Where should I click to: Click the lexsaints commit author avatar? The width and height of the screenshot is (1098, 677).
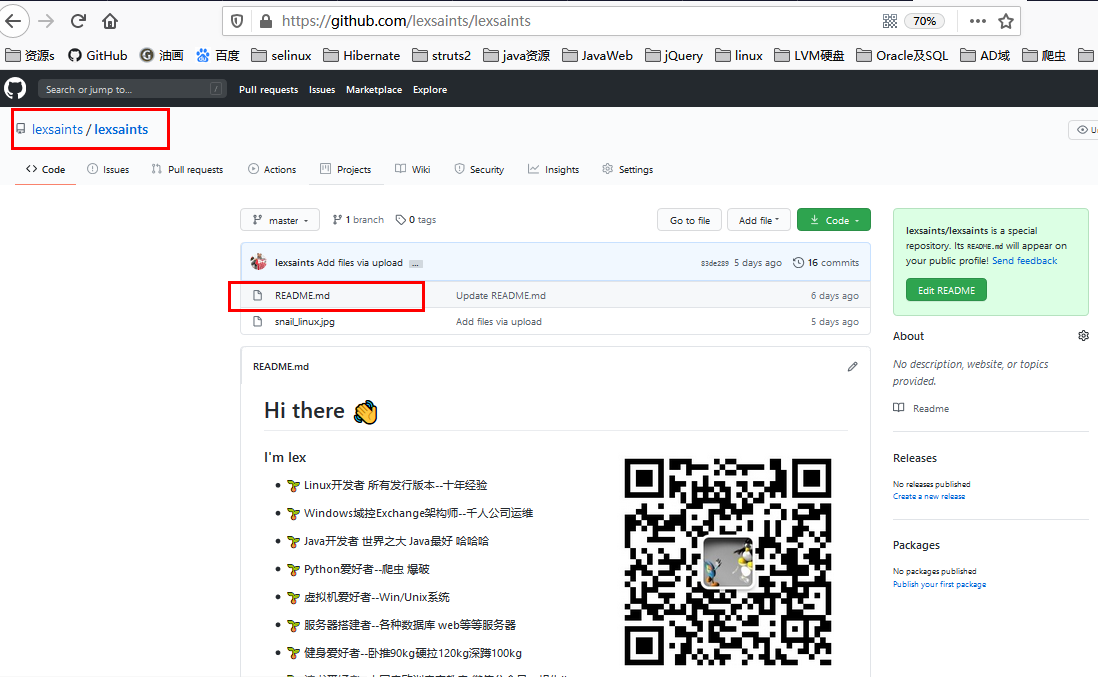pos(259,263)
